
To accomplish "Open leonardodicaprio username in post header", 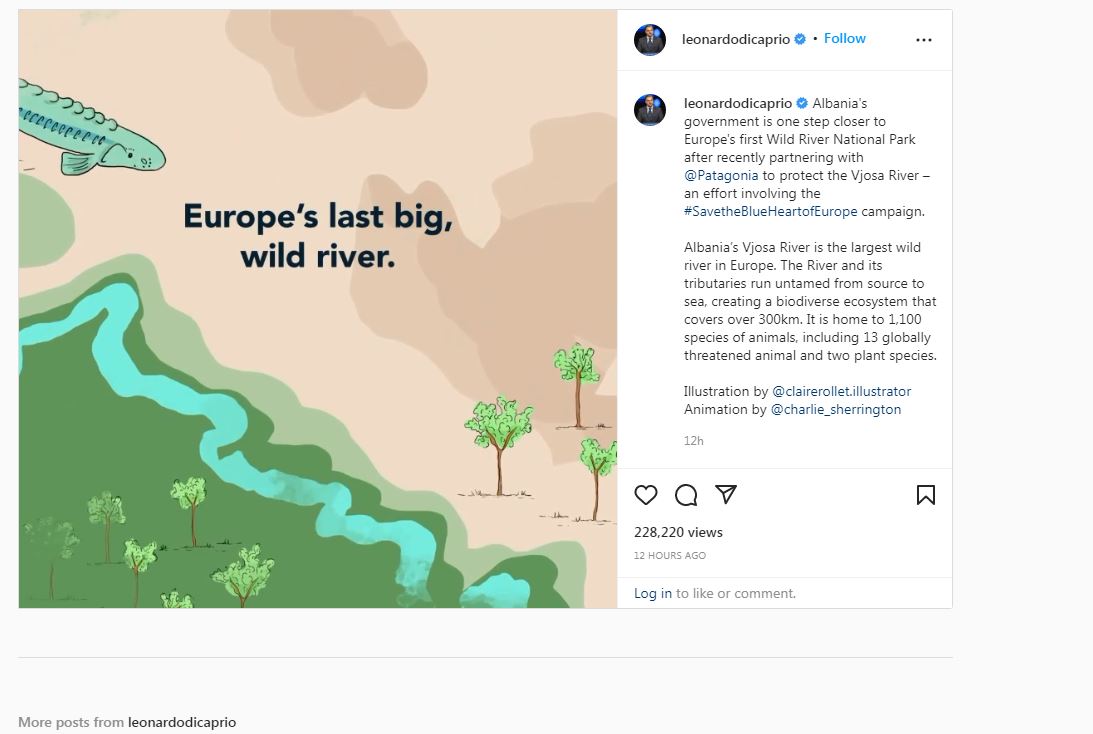I will tap(736, 39).
